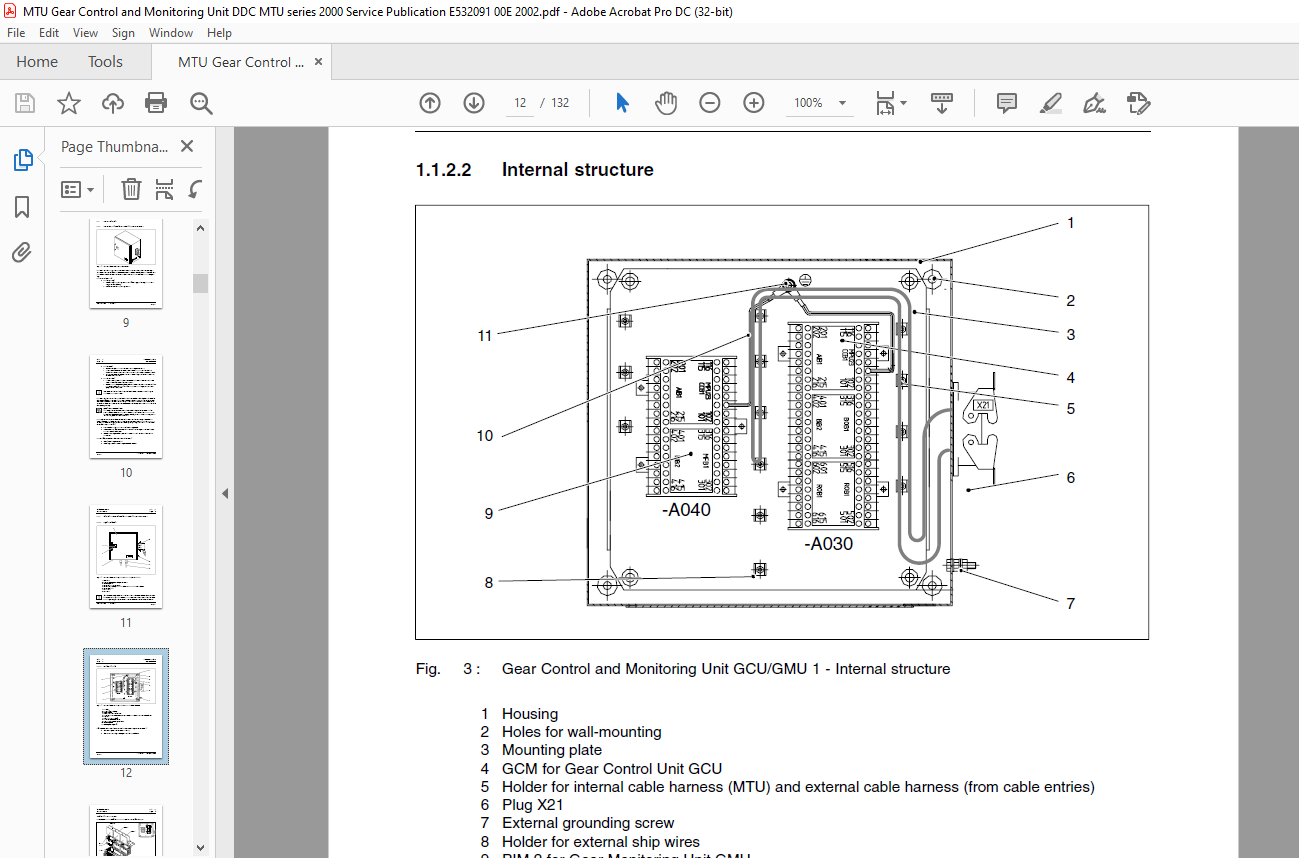Screen dimensions: 1299x858
Task: Select the page 9 thumbnail
Action: 126,266
